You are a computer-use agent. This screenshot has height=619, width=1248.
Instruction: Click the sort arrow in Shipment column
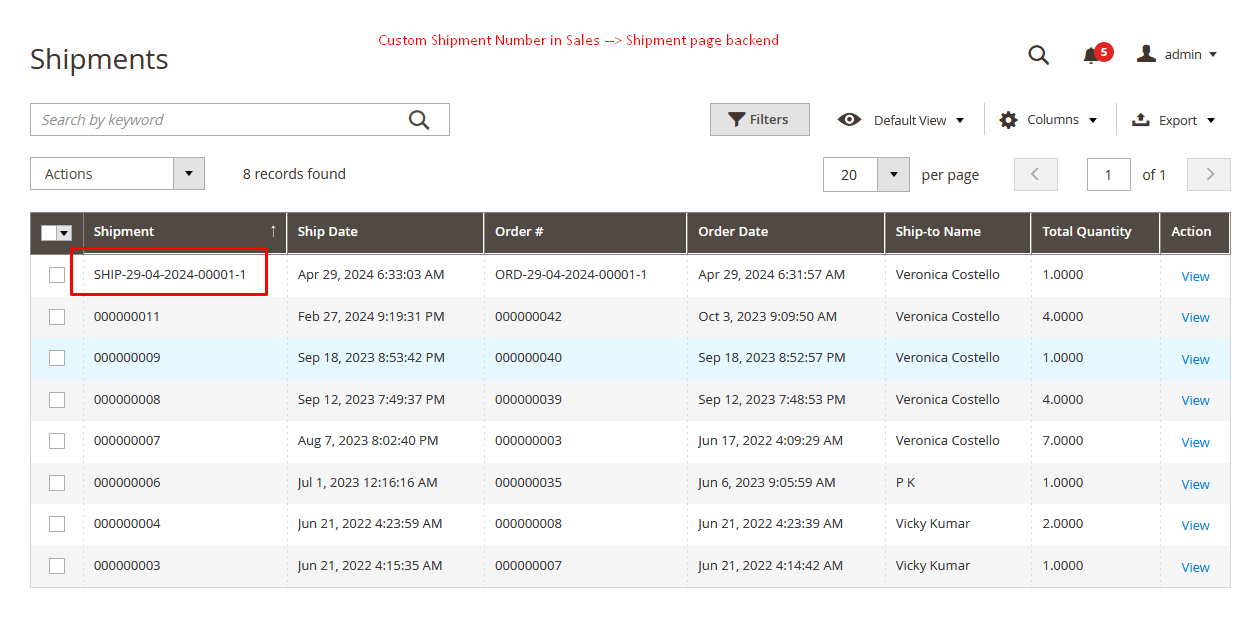tap(273, 231)
